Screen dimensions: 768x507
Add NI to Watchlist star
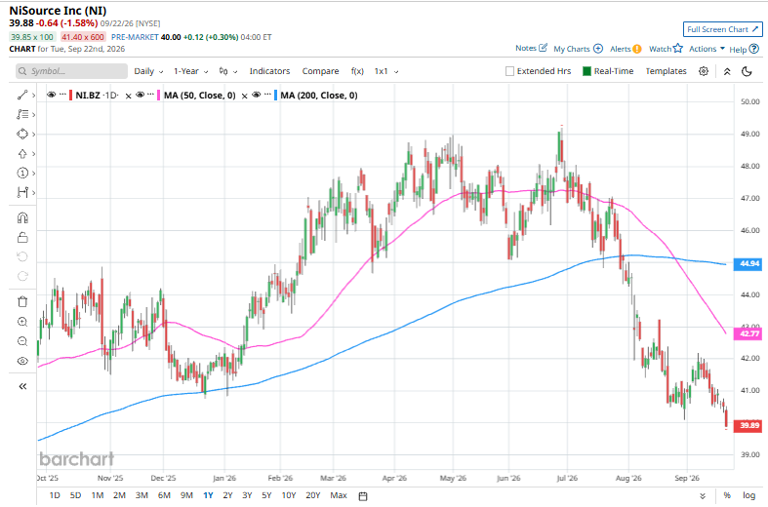click(x=666, y=48)
